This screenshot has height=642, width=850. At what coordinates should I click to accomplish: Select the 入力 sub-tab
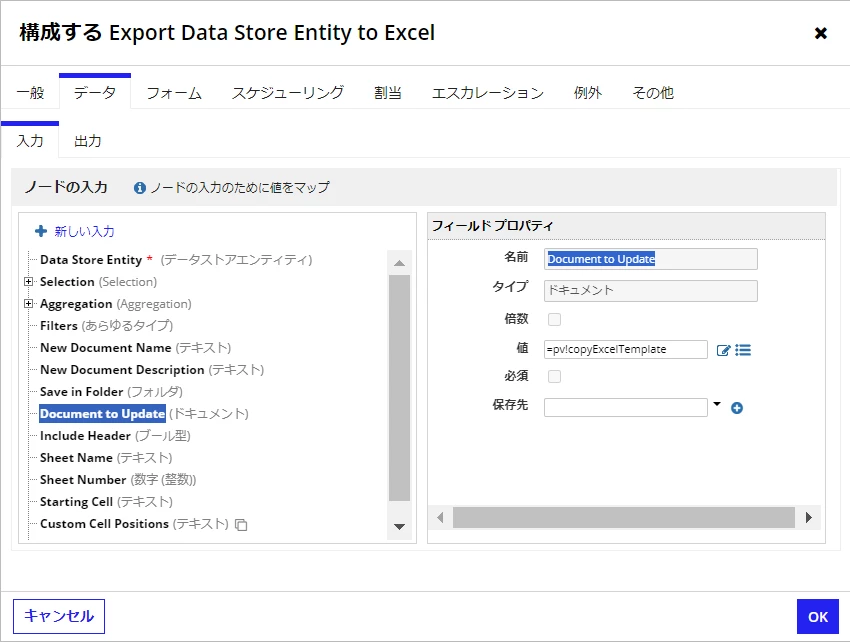click(x=30, y=141)
